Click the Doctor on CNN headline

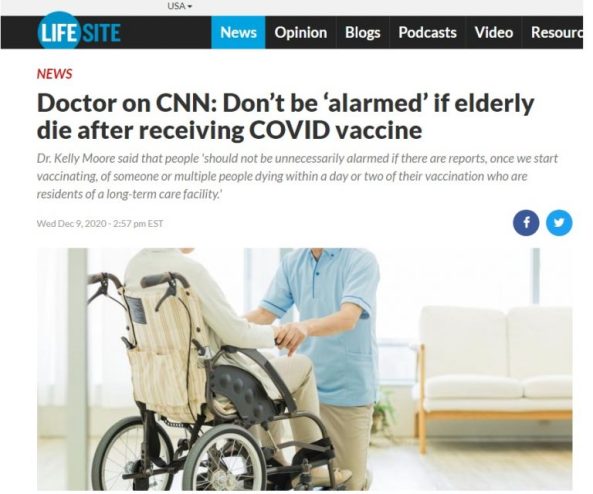coord(286,117)
